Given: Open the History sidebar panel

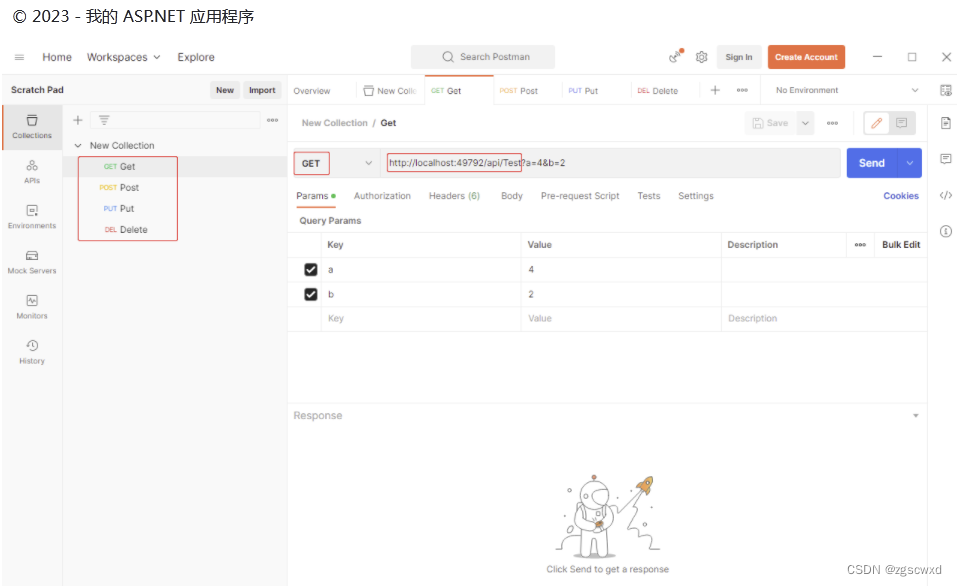Looking at the screenshot, I should click(32, 352).
